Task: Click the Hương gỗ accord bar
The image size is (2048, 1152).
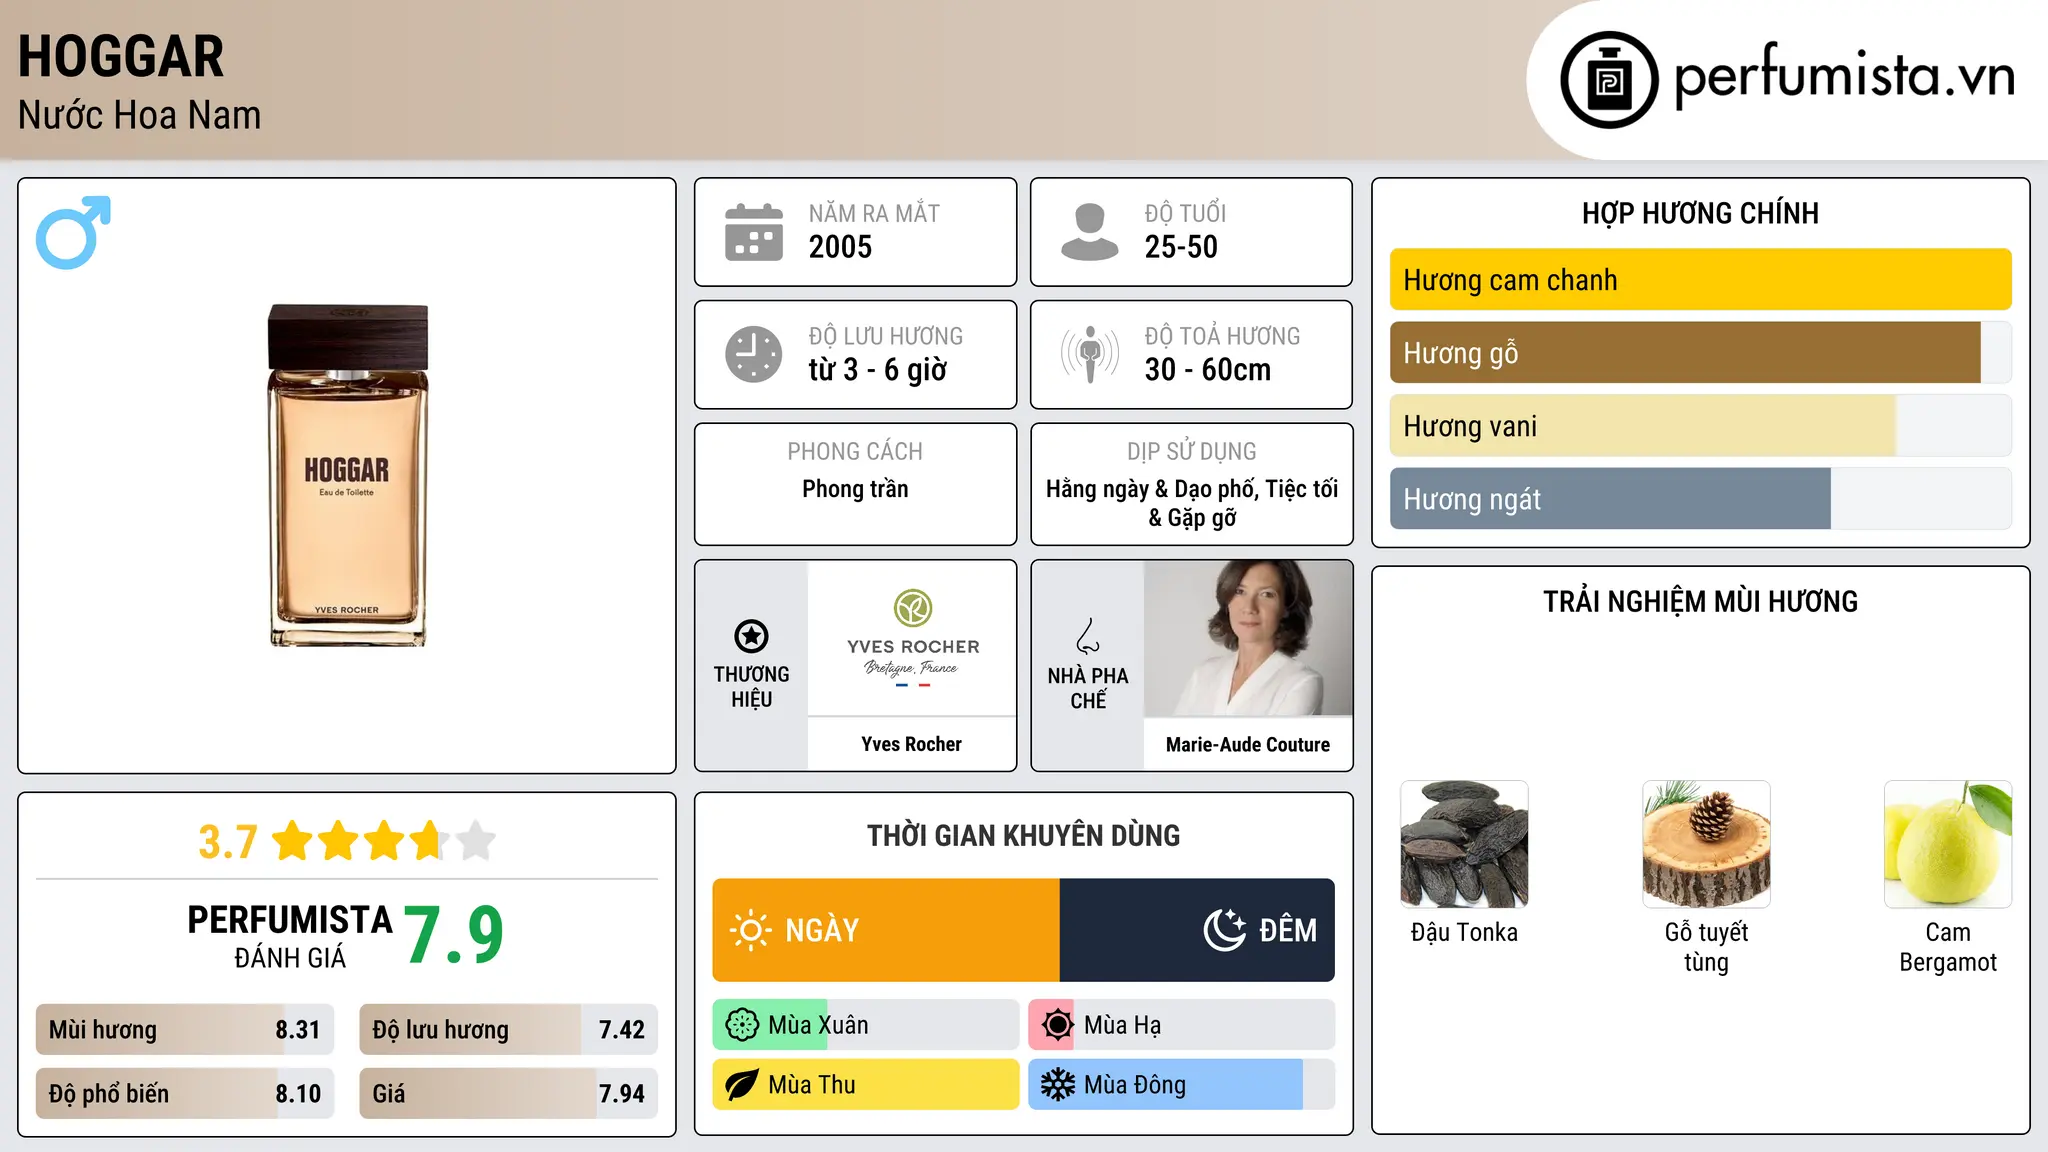Action: point(1700,353)
